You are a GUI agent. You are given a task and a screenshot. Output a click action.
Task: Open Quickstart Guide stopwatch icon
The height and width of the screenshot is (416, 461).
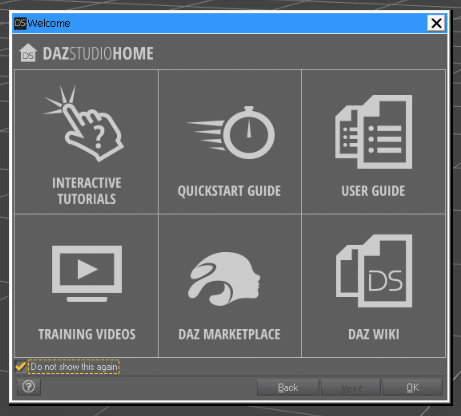pos(230,133)
